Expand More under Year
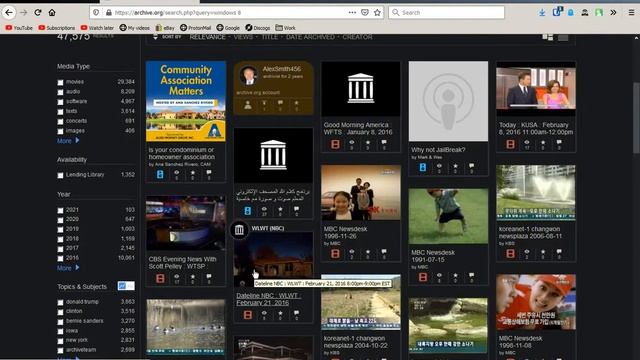Image resolution: width=640 pixels, height=360 pixels. point(68,268)
